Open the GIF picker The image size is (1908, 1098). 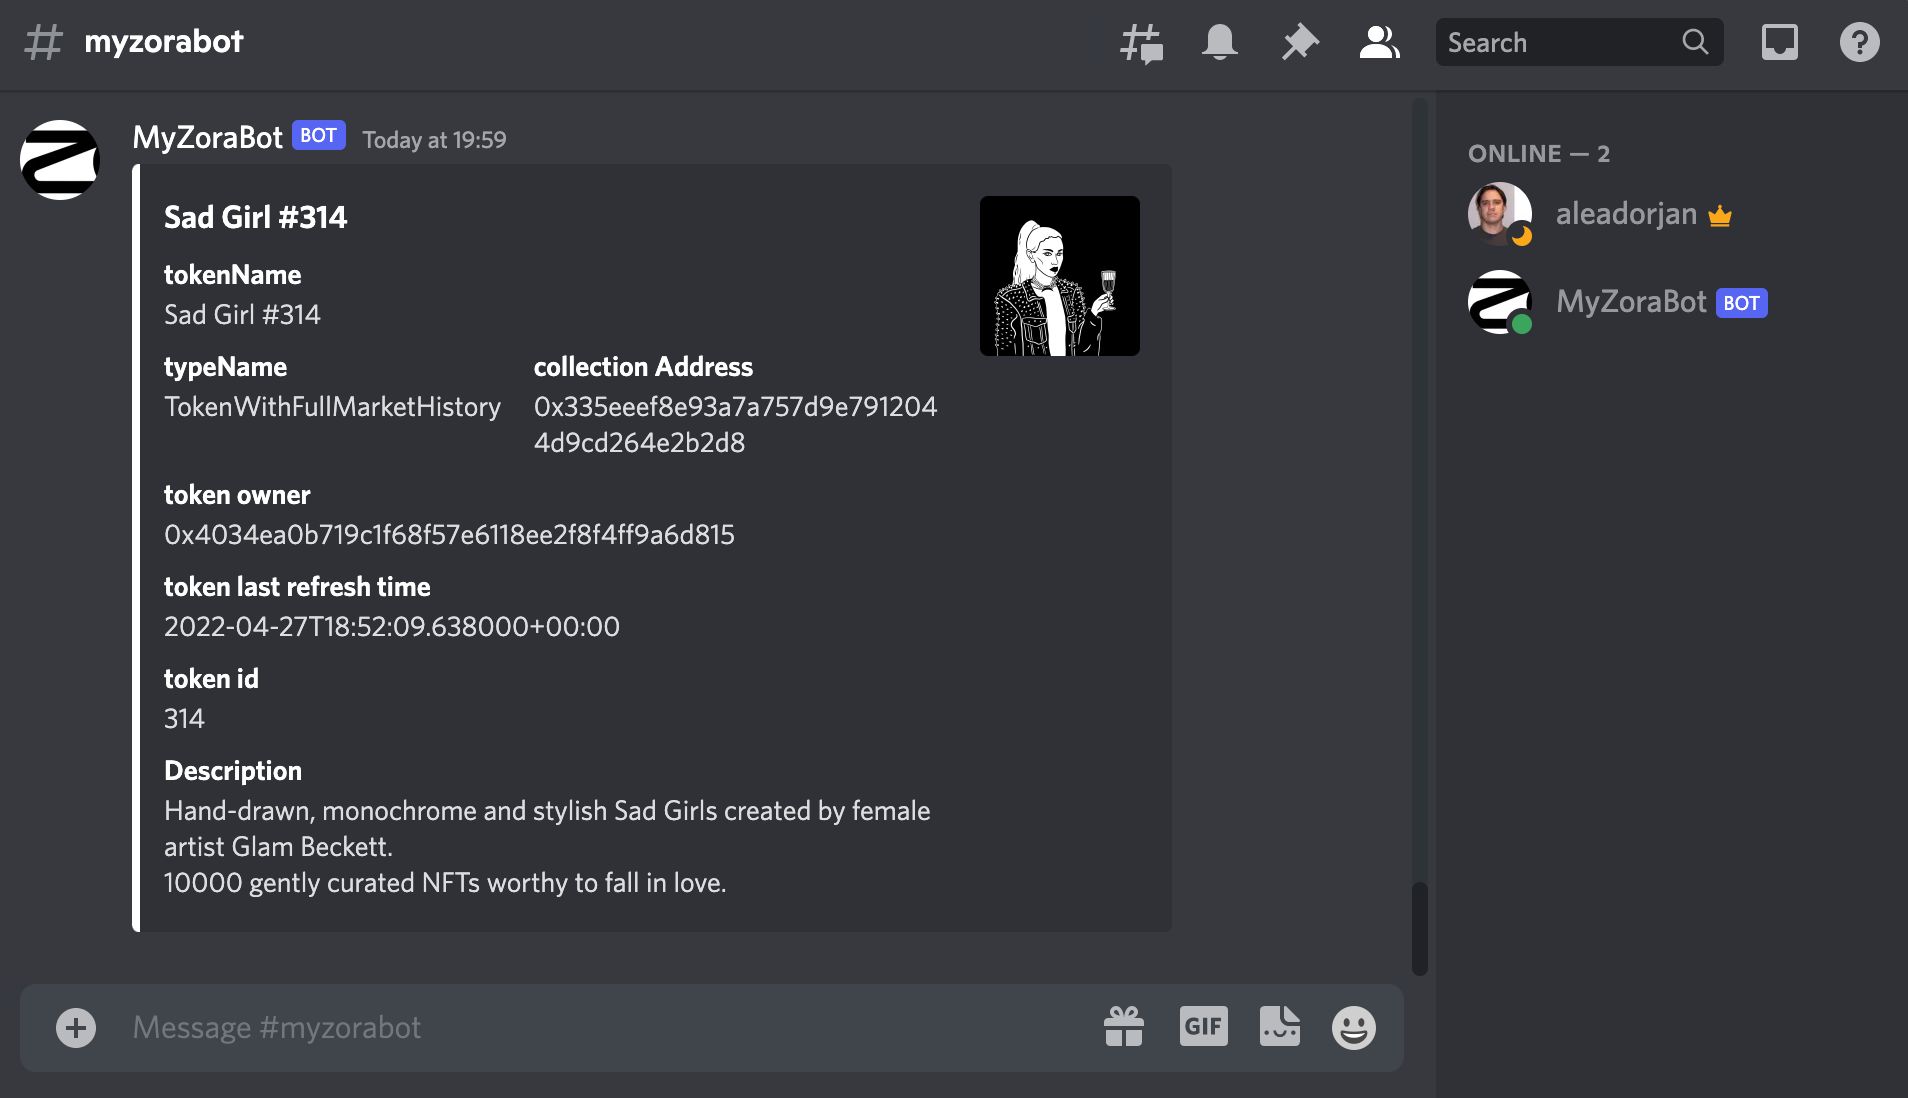(x=1203, y=1026)
